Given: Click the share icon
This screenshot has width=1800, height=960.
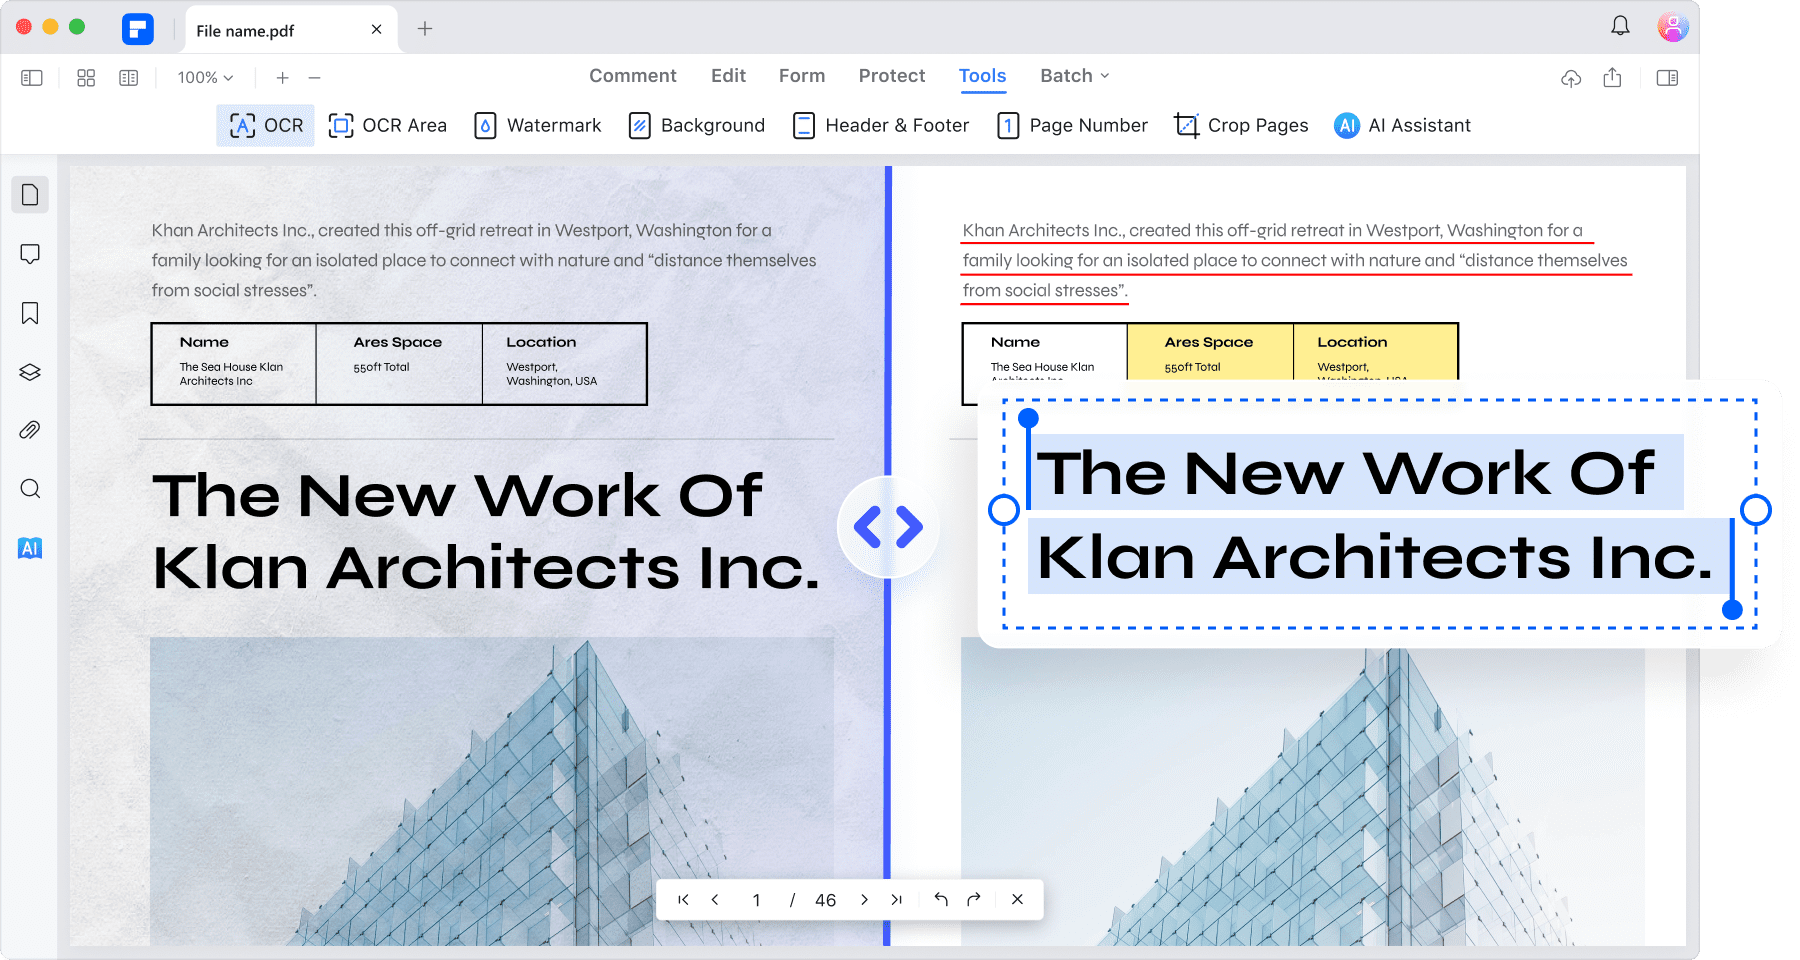Looking at the screenshot, I should coord(1612,78).
